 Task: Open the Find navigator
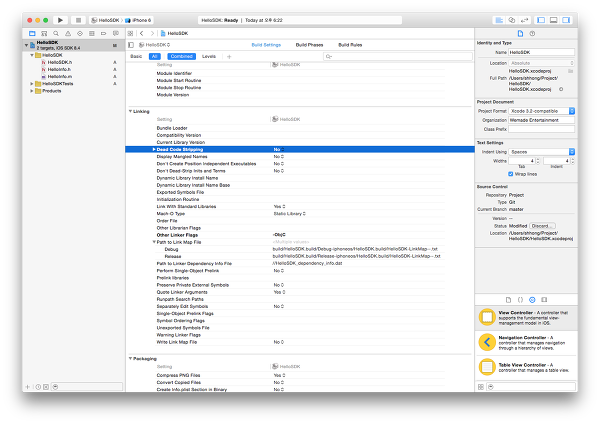56,34
